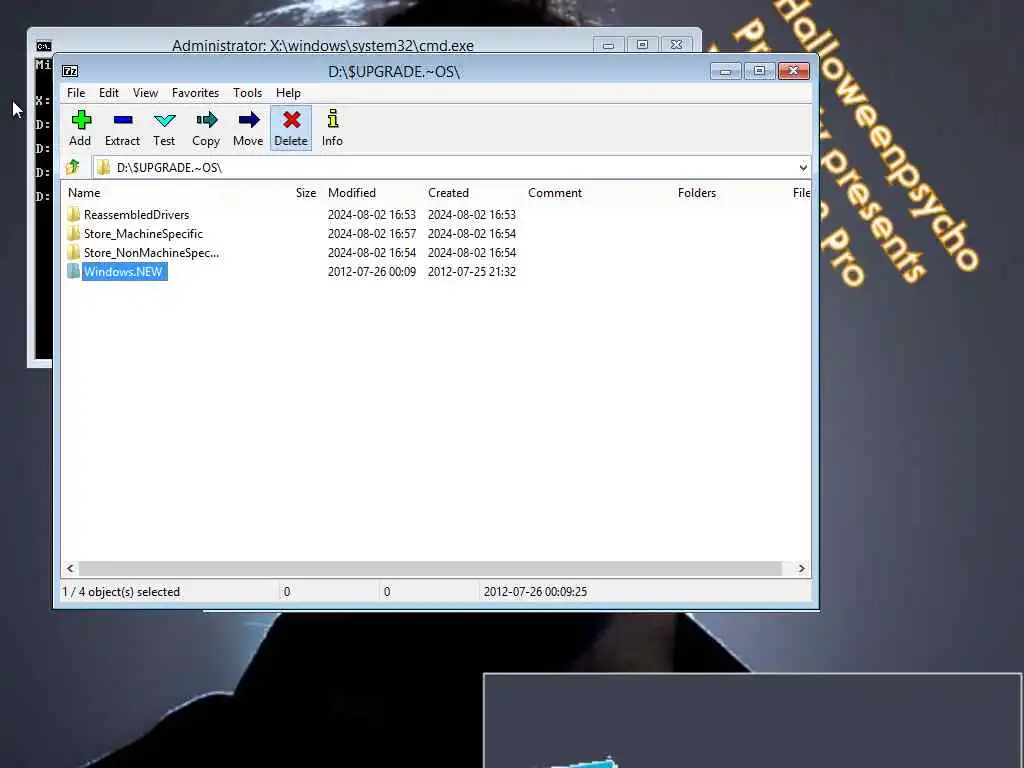Click modified date 2024-08-02 16:57
The image size is (1024, 768).
coord(372,234)
